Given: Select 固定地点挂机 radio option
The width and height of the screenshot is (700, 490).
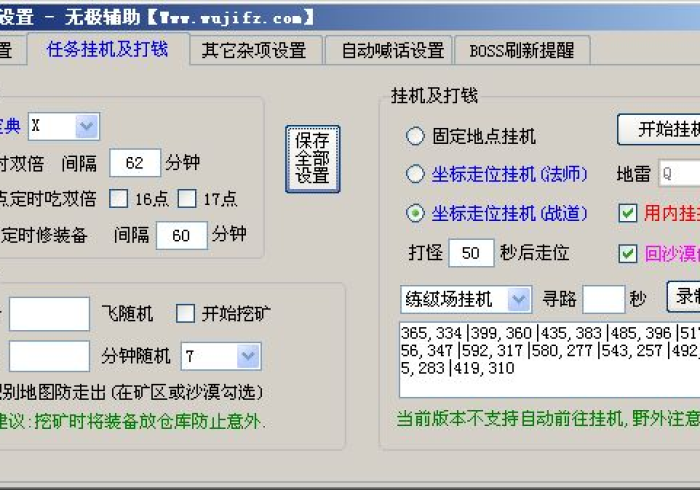Looking at the screenshot, I should coord(415,136).
